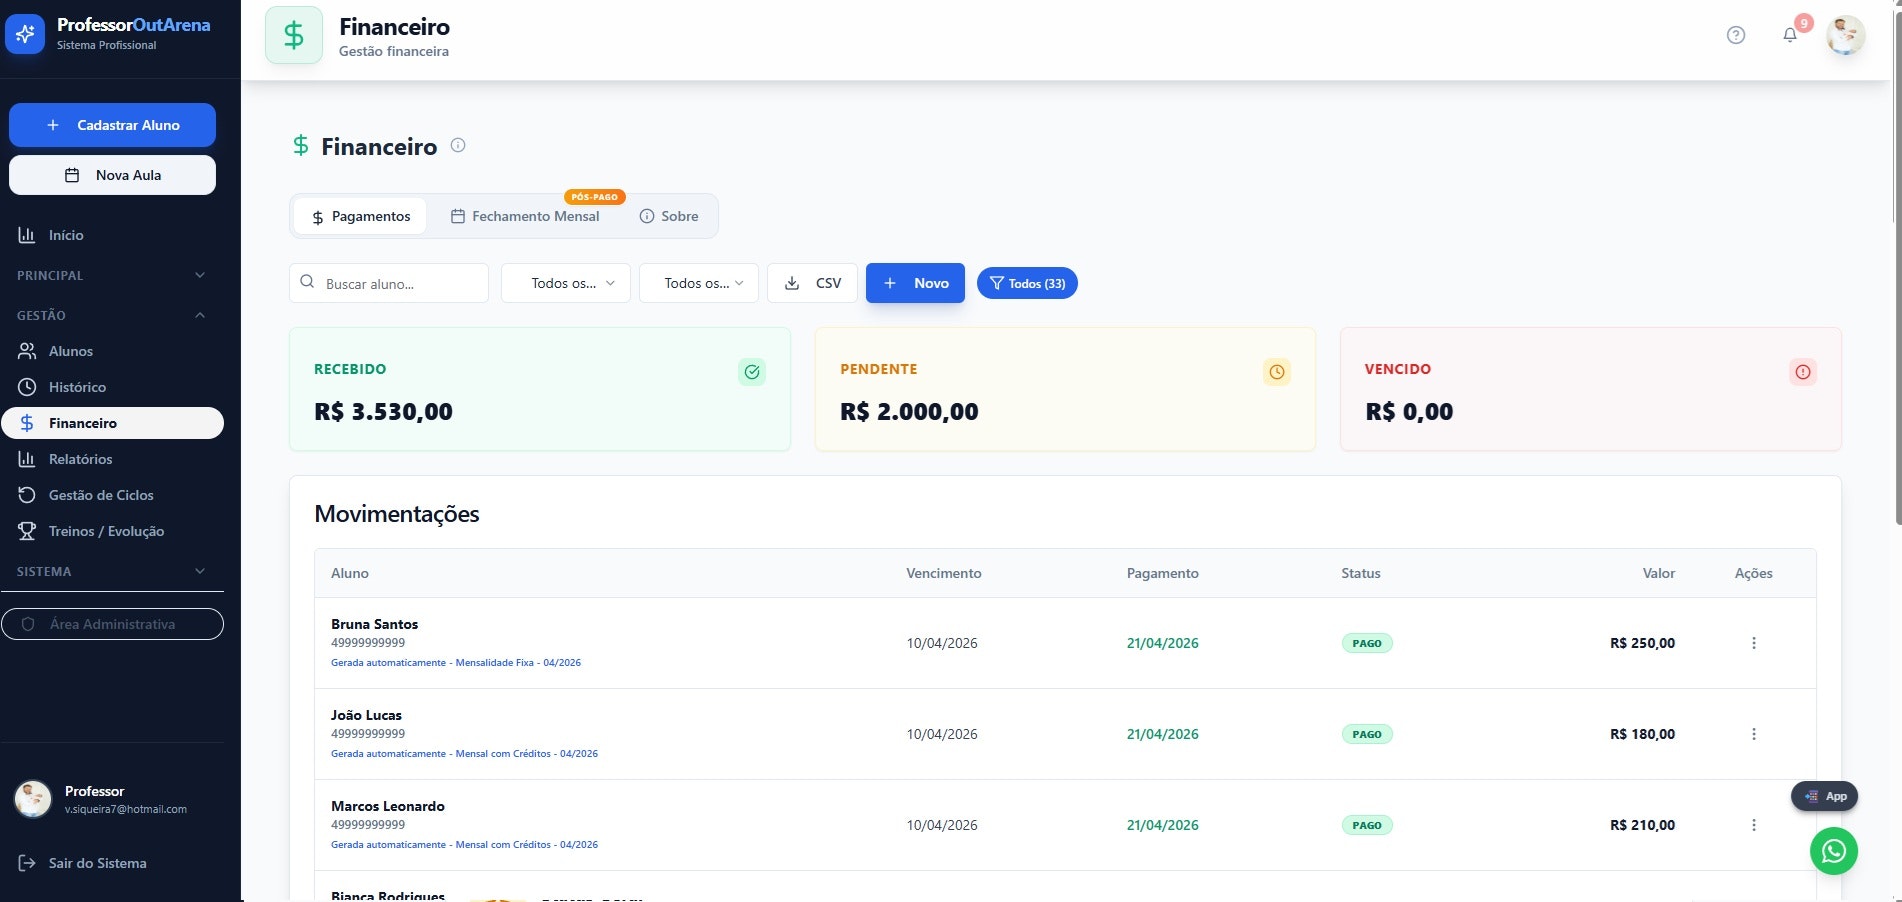Click the VENCIDO amount R$ 0,00
The image size is (1902, 902).
1410,411
